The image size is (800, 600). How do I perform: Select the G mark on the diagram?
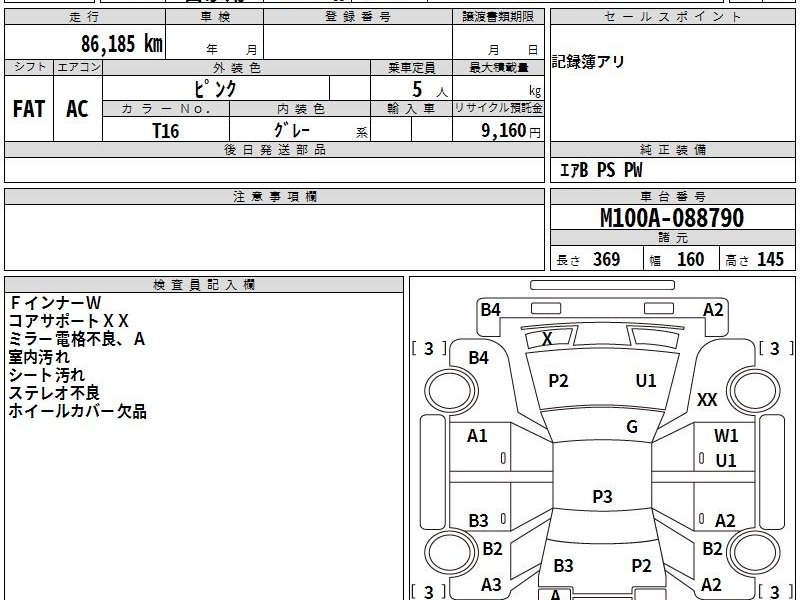coord(632,427)
